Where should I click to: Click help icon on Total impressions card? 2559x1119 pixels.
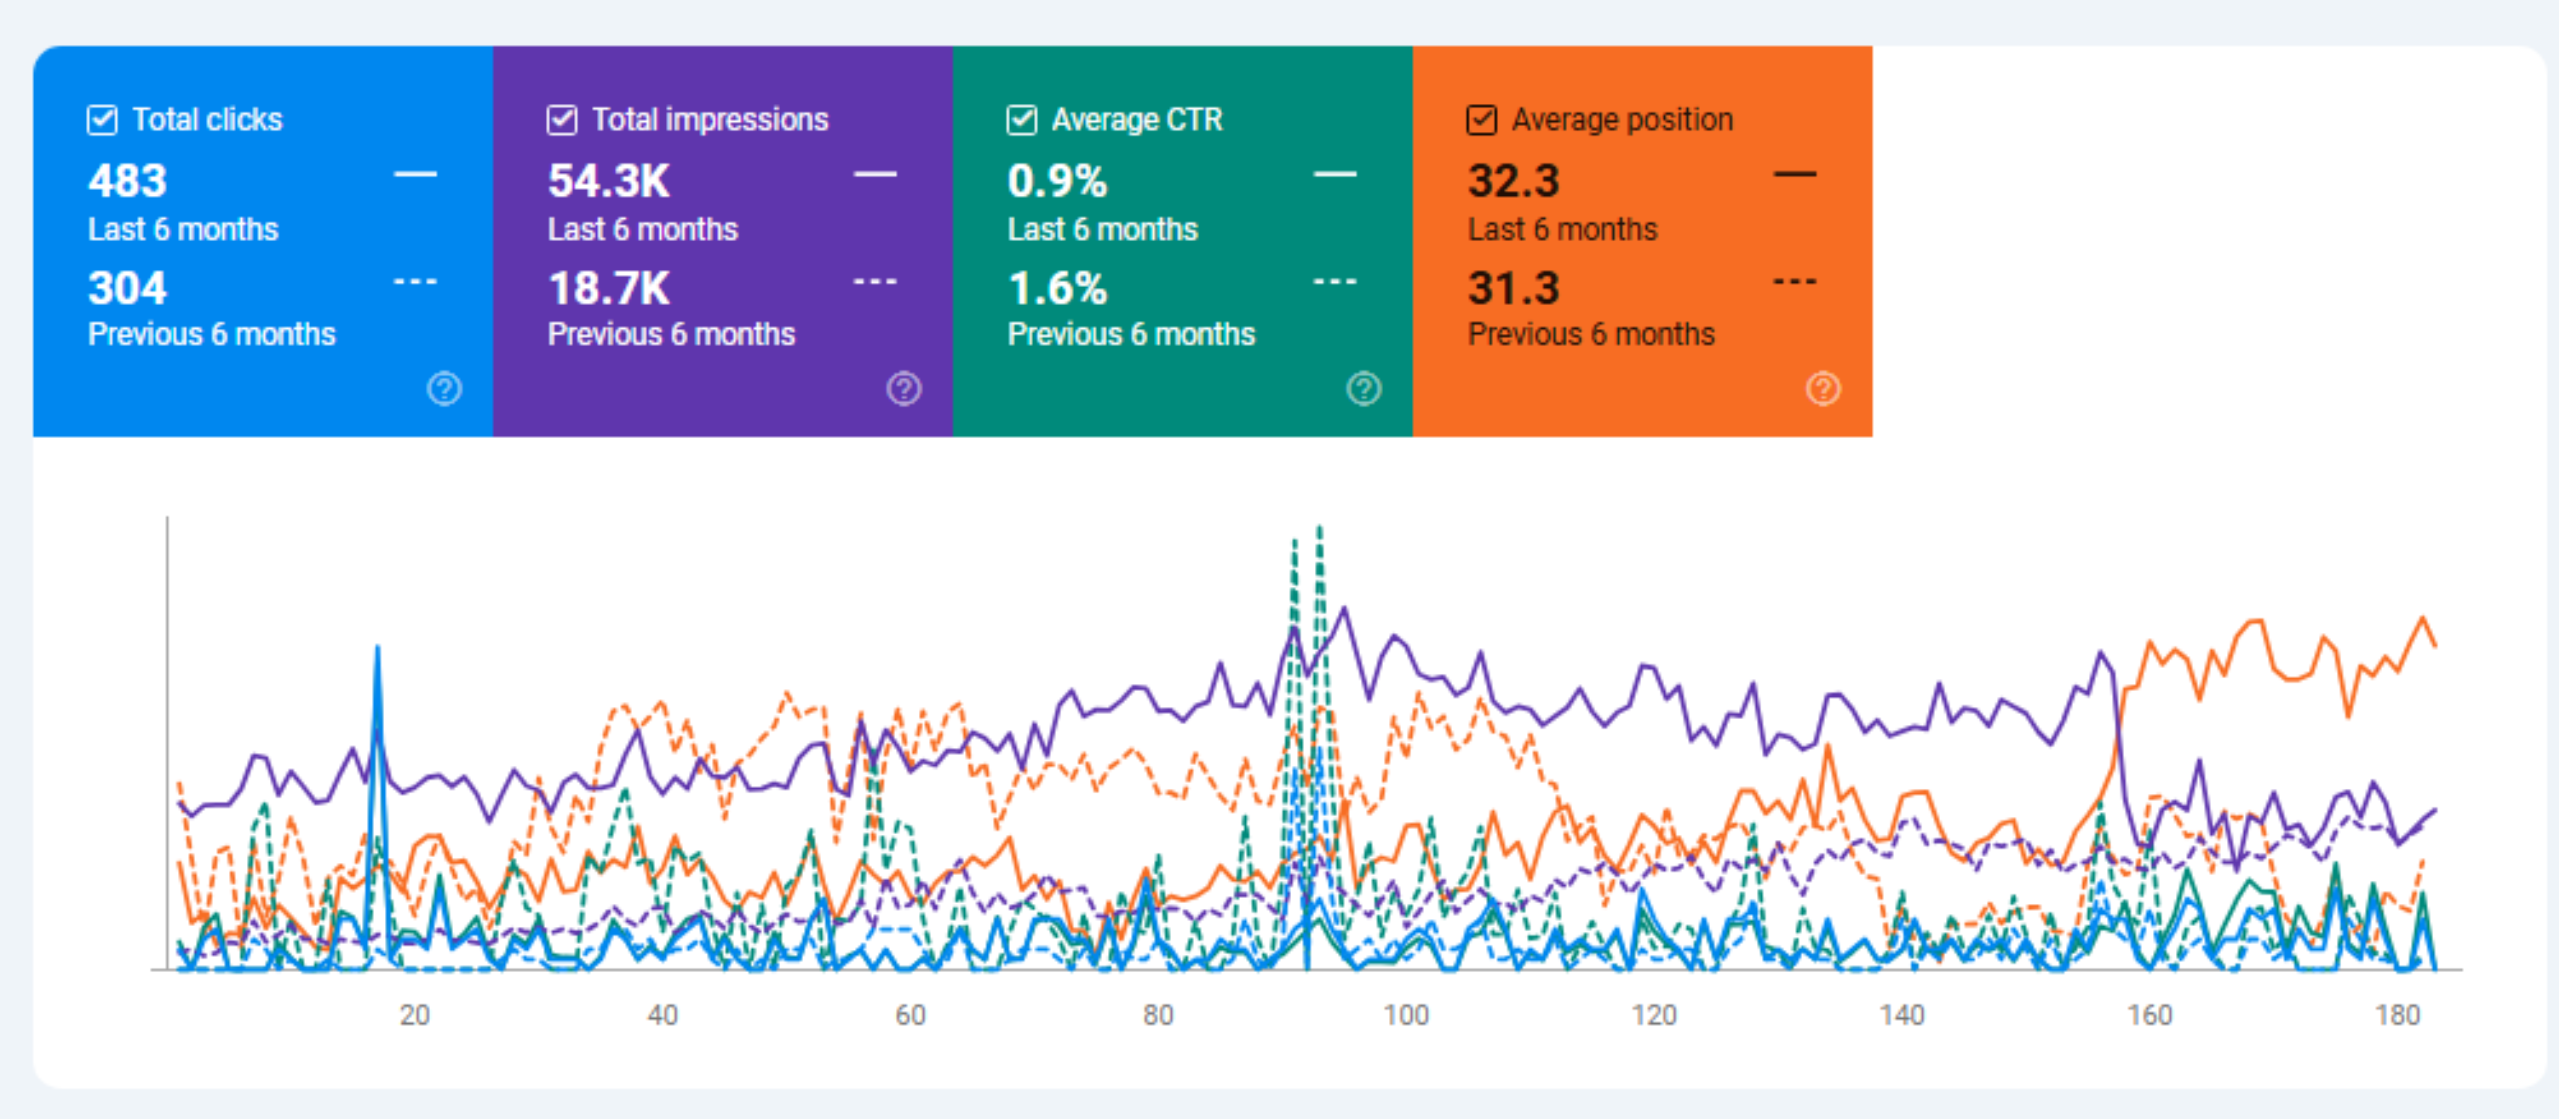point(904,388)
